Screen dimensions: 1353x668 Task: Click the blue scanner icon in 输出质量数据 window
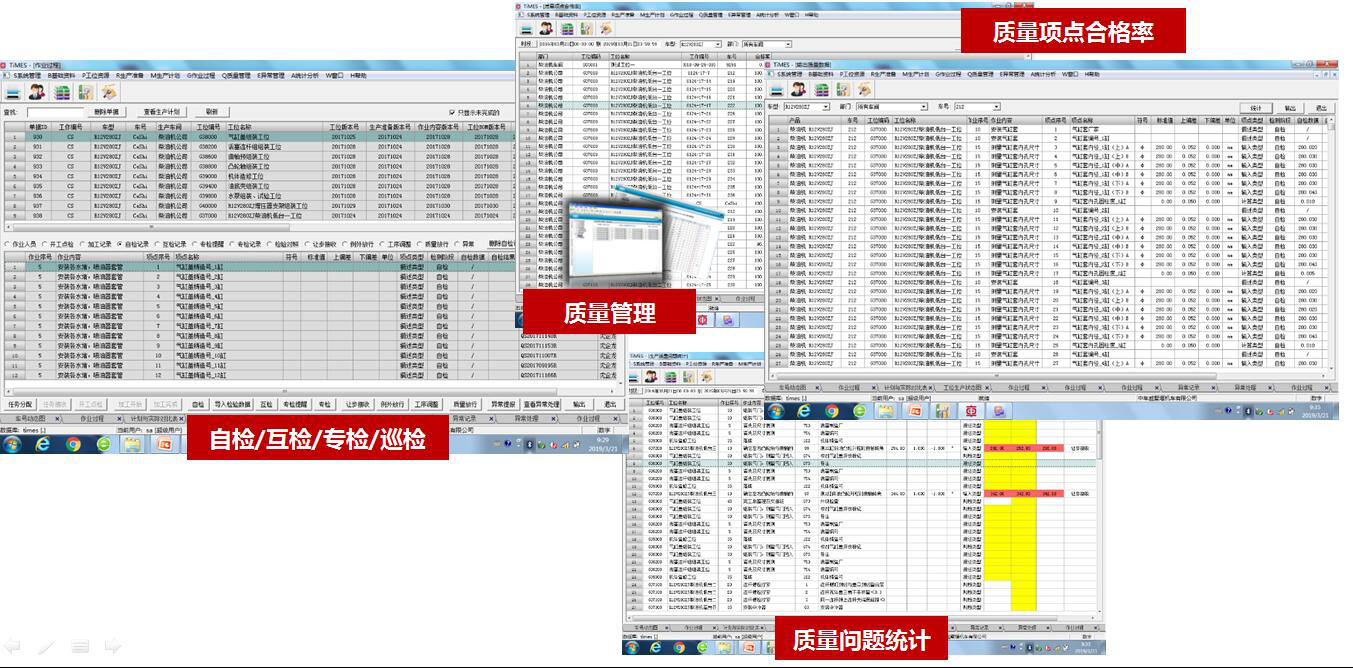click(775, 90)
